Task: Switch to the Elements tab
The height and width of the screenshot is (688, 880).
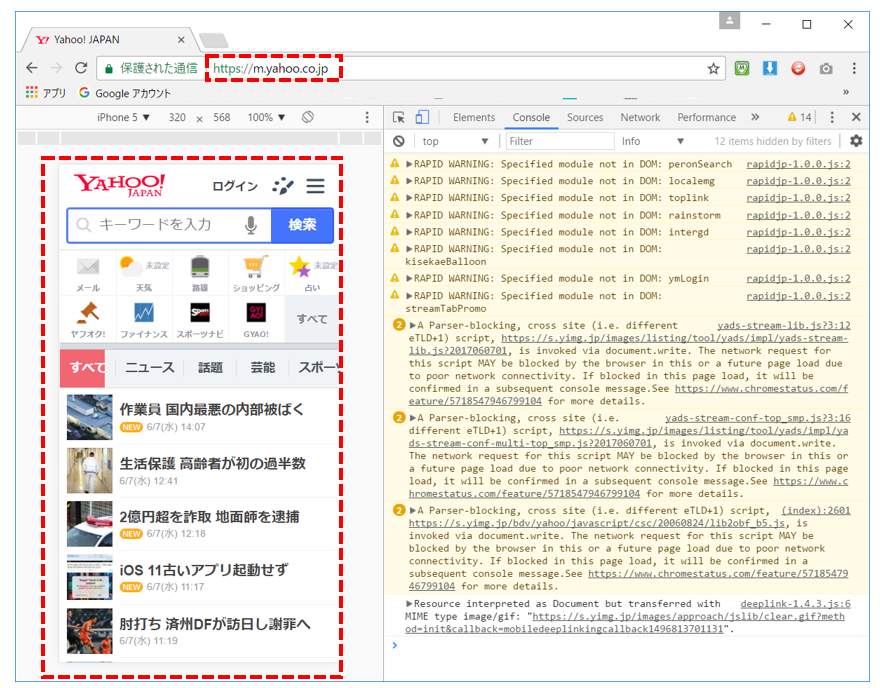Action: pyautogui.click(x=474, y=117)
